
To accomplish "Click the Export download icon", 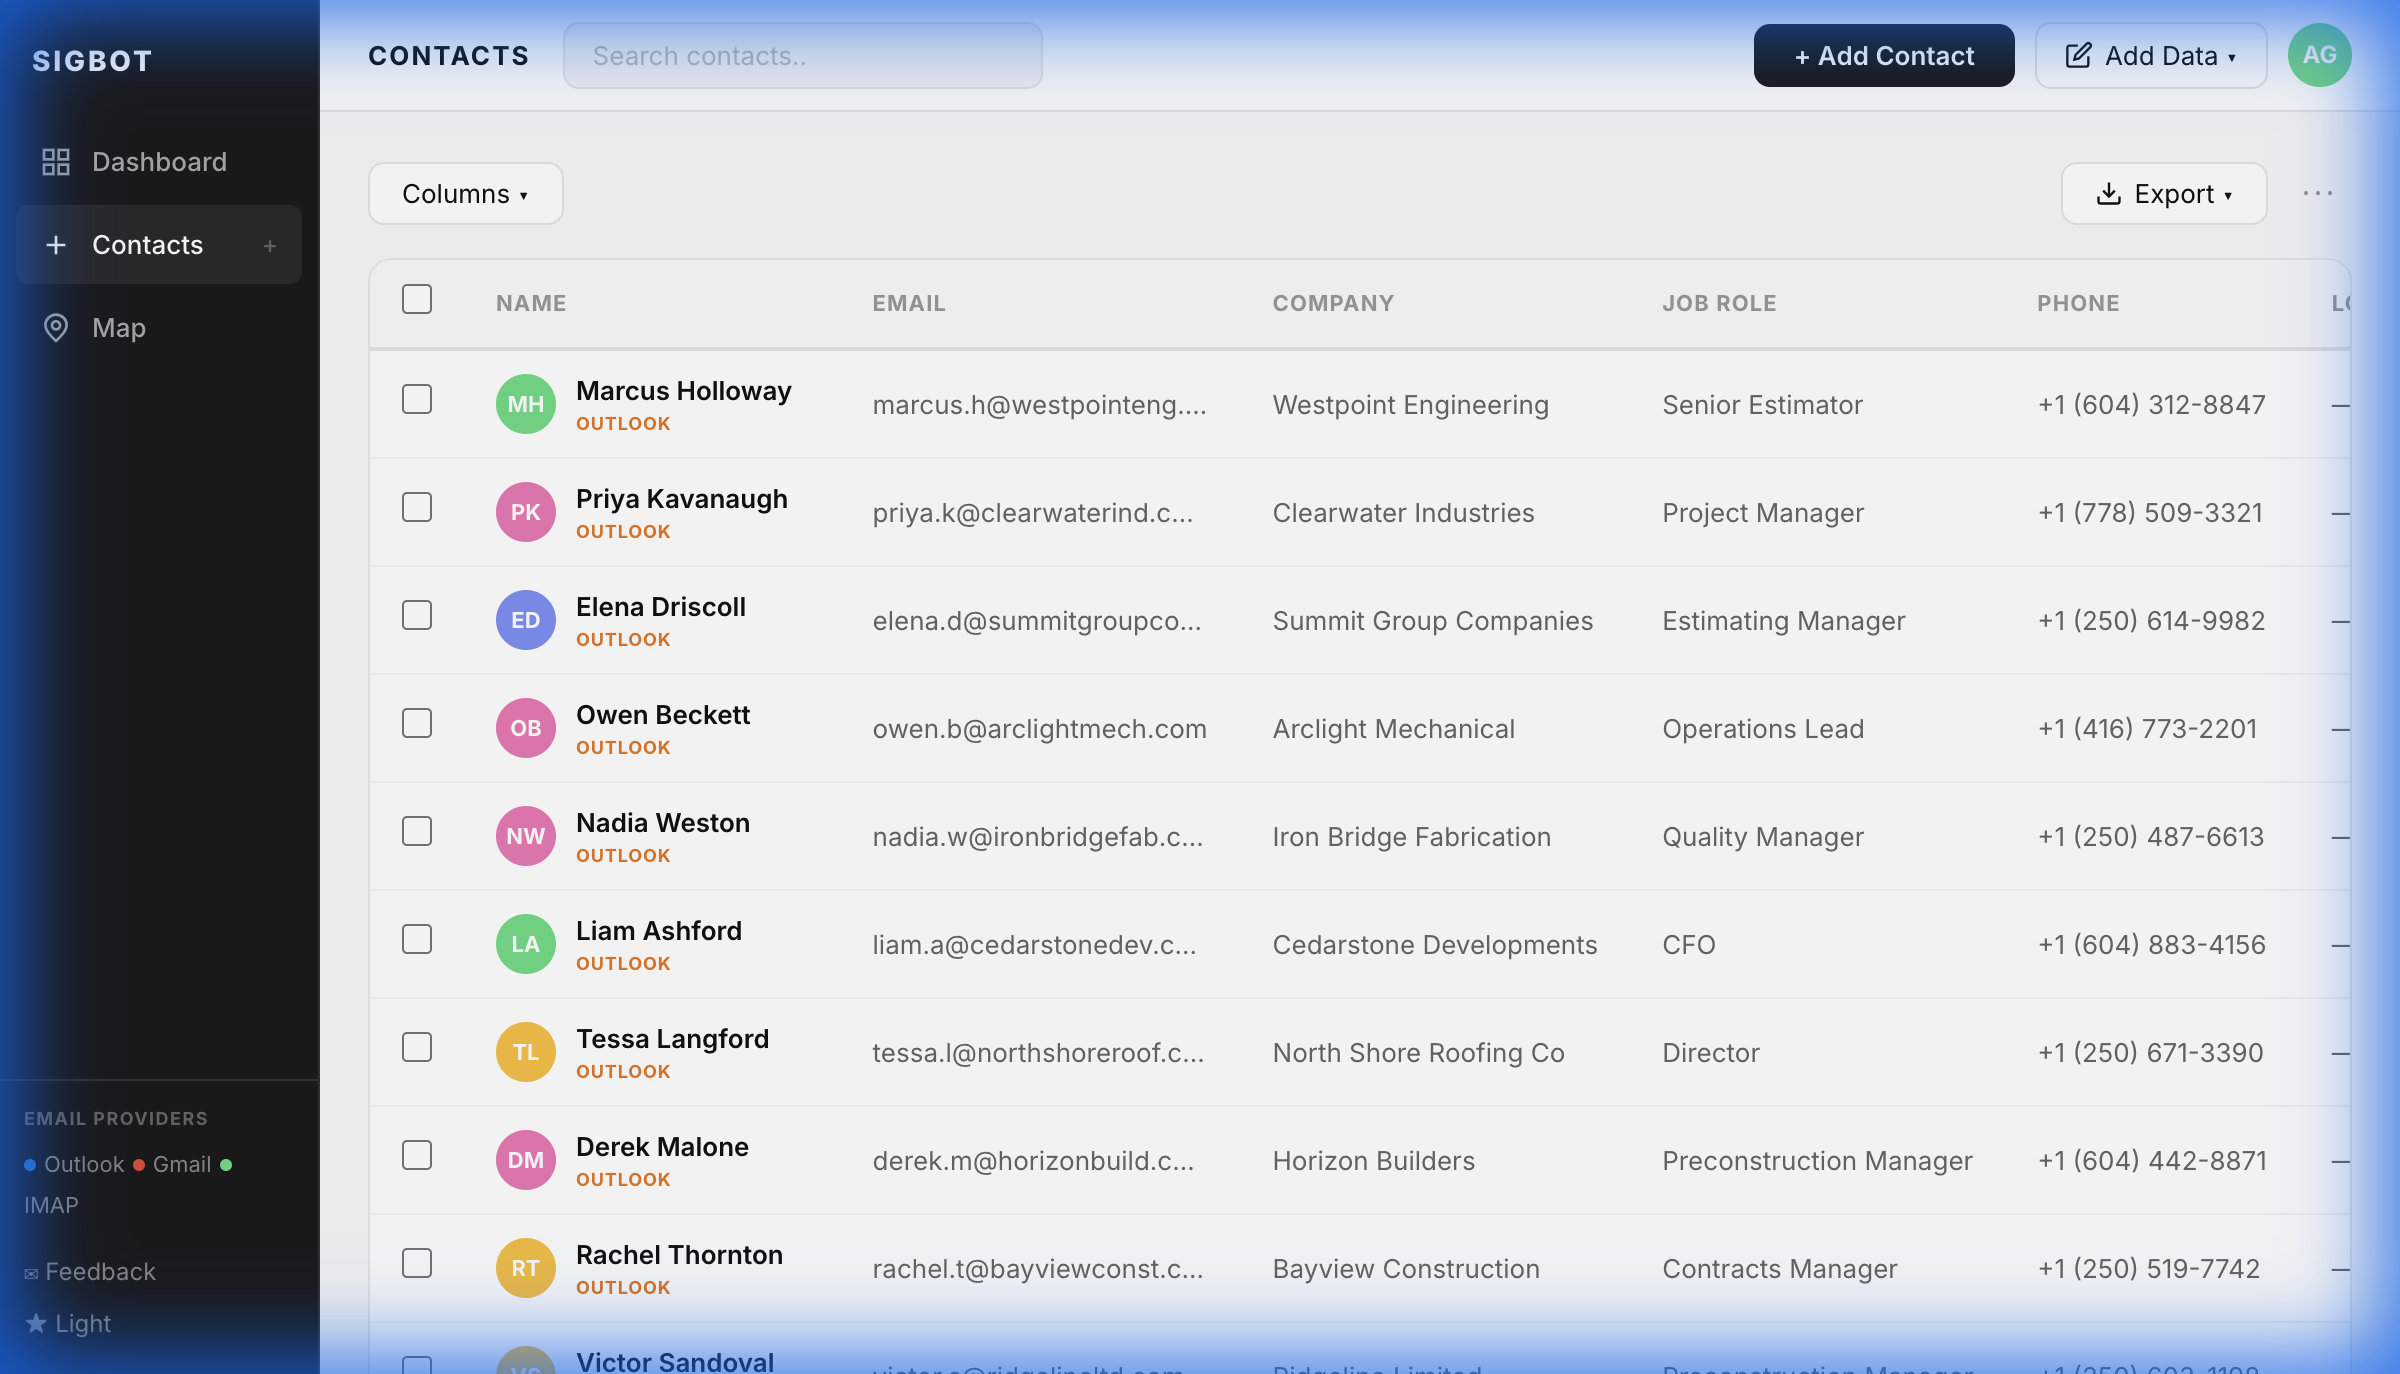I will coord(2108,193).
